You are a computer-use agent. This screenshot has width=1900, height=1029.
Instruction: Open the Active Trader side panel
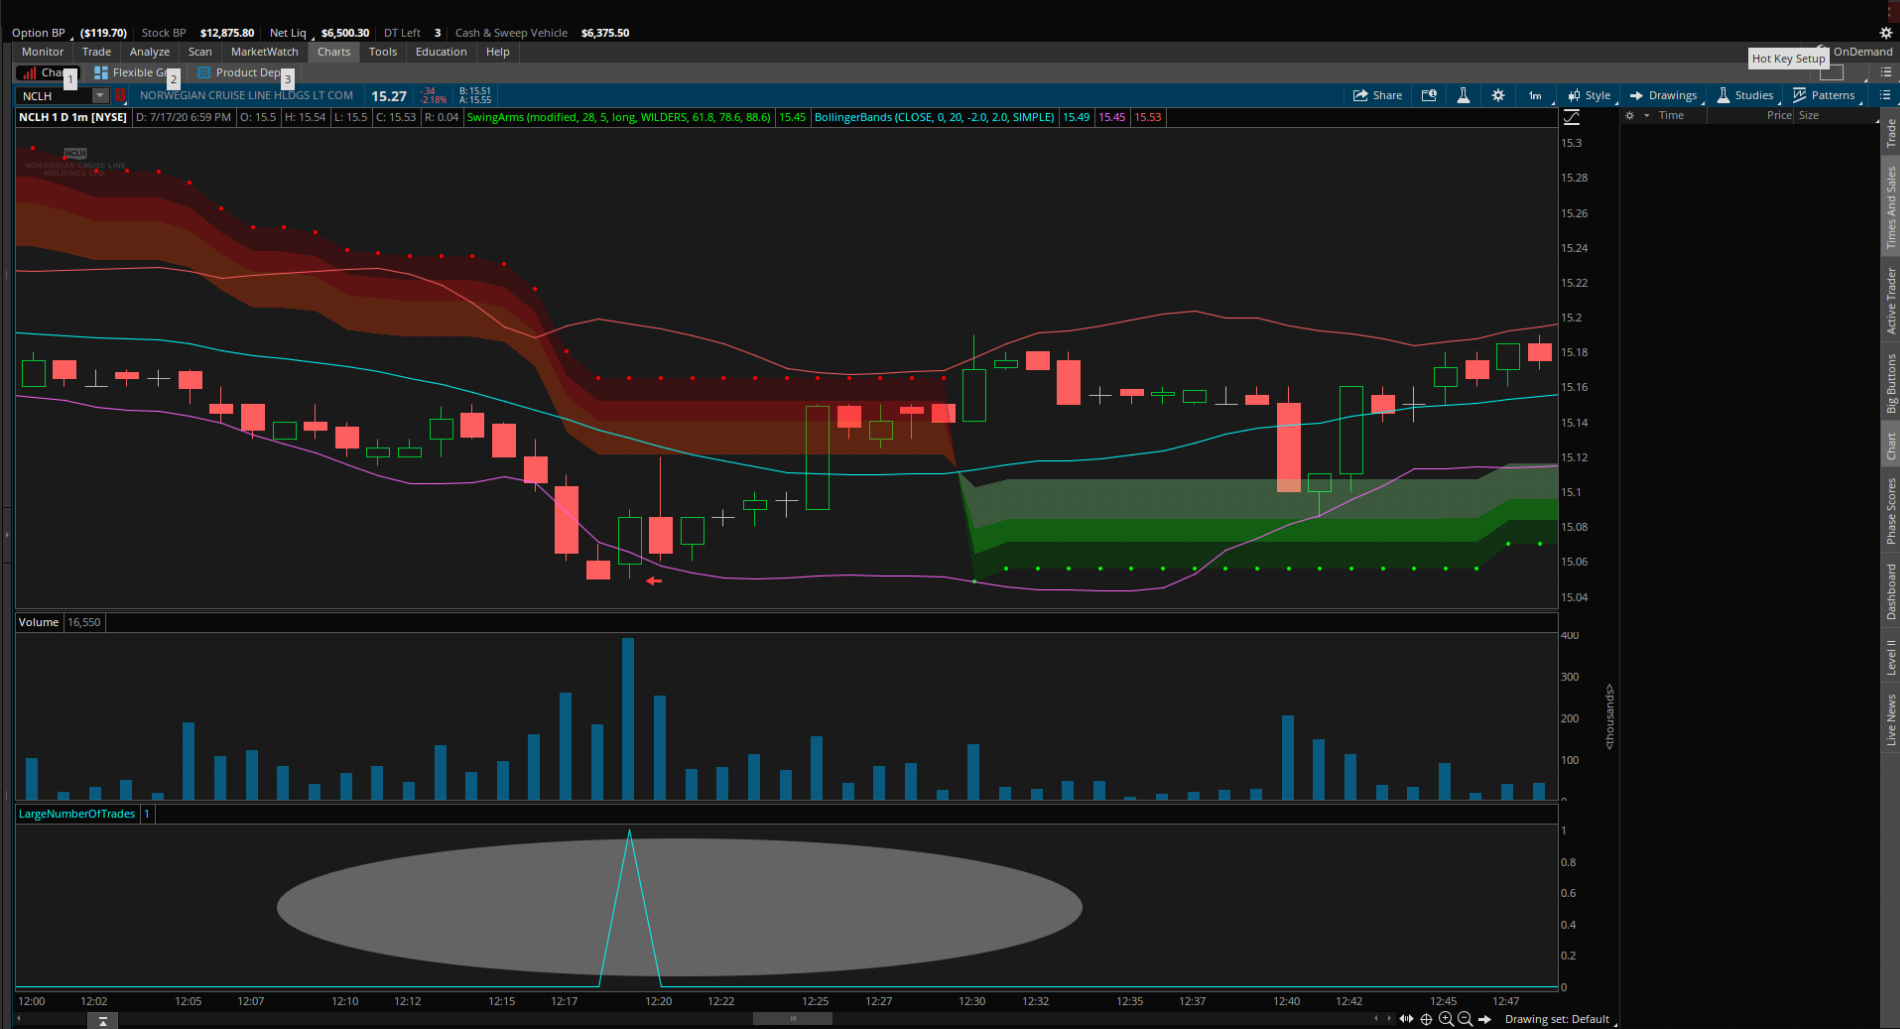(1890, 300)
